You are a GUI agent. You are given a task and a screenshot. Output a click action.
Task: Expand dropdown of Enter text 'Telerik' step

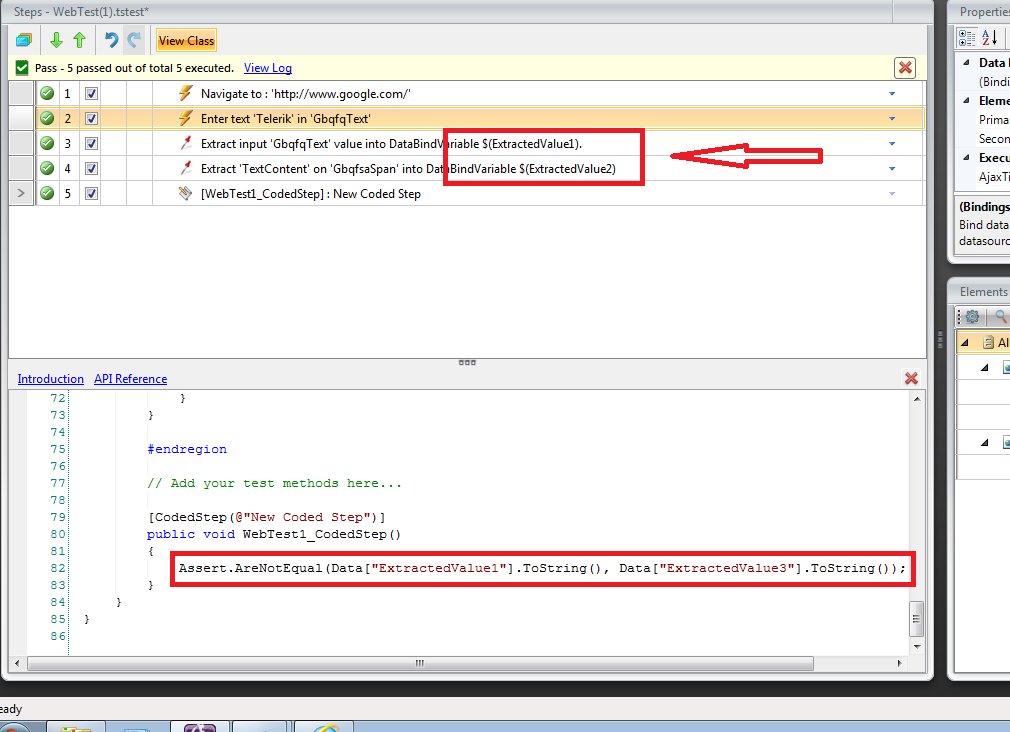[892, 119]
